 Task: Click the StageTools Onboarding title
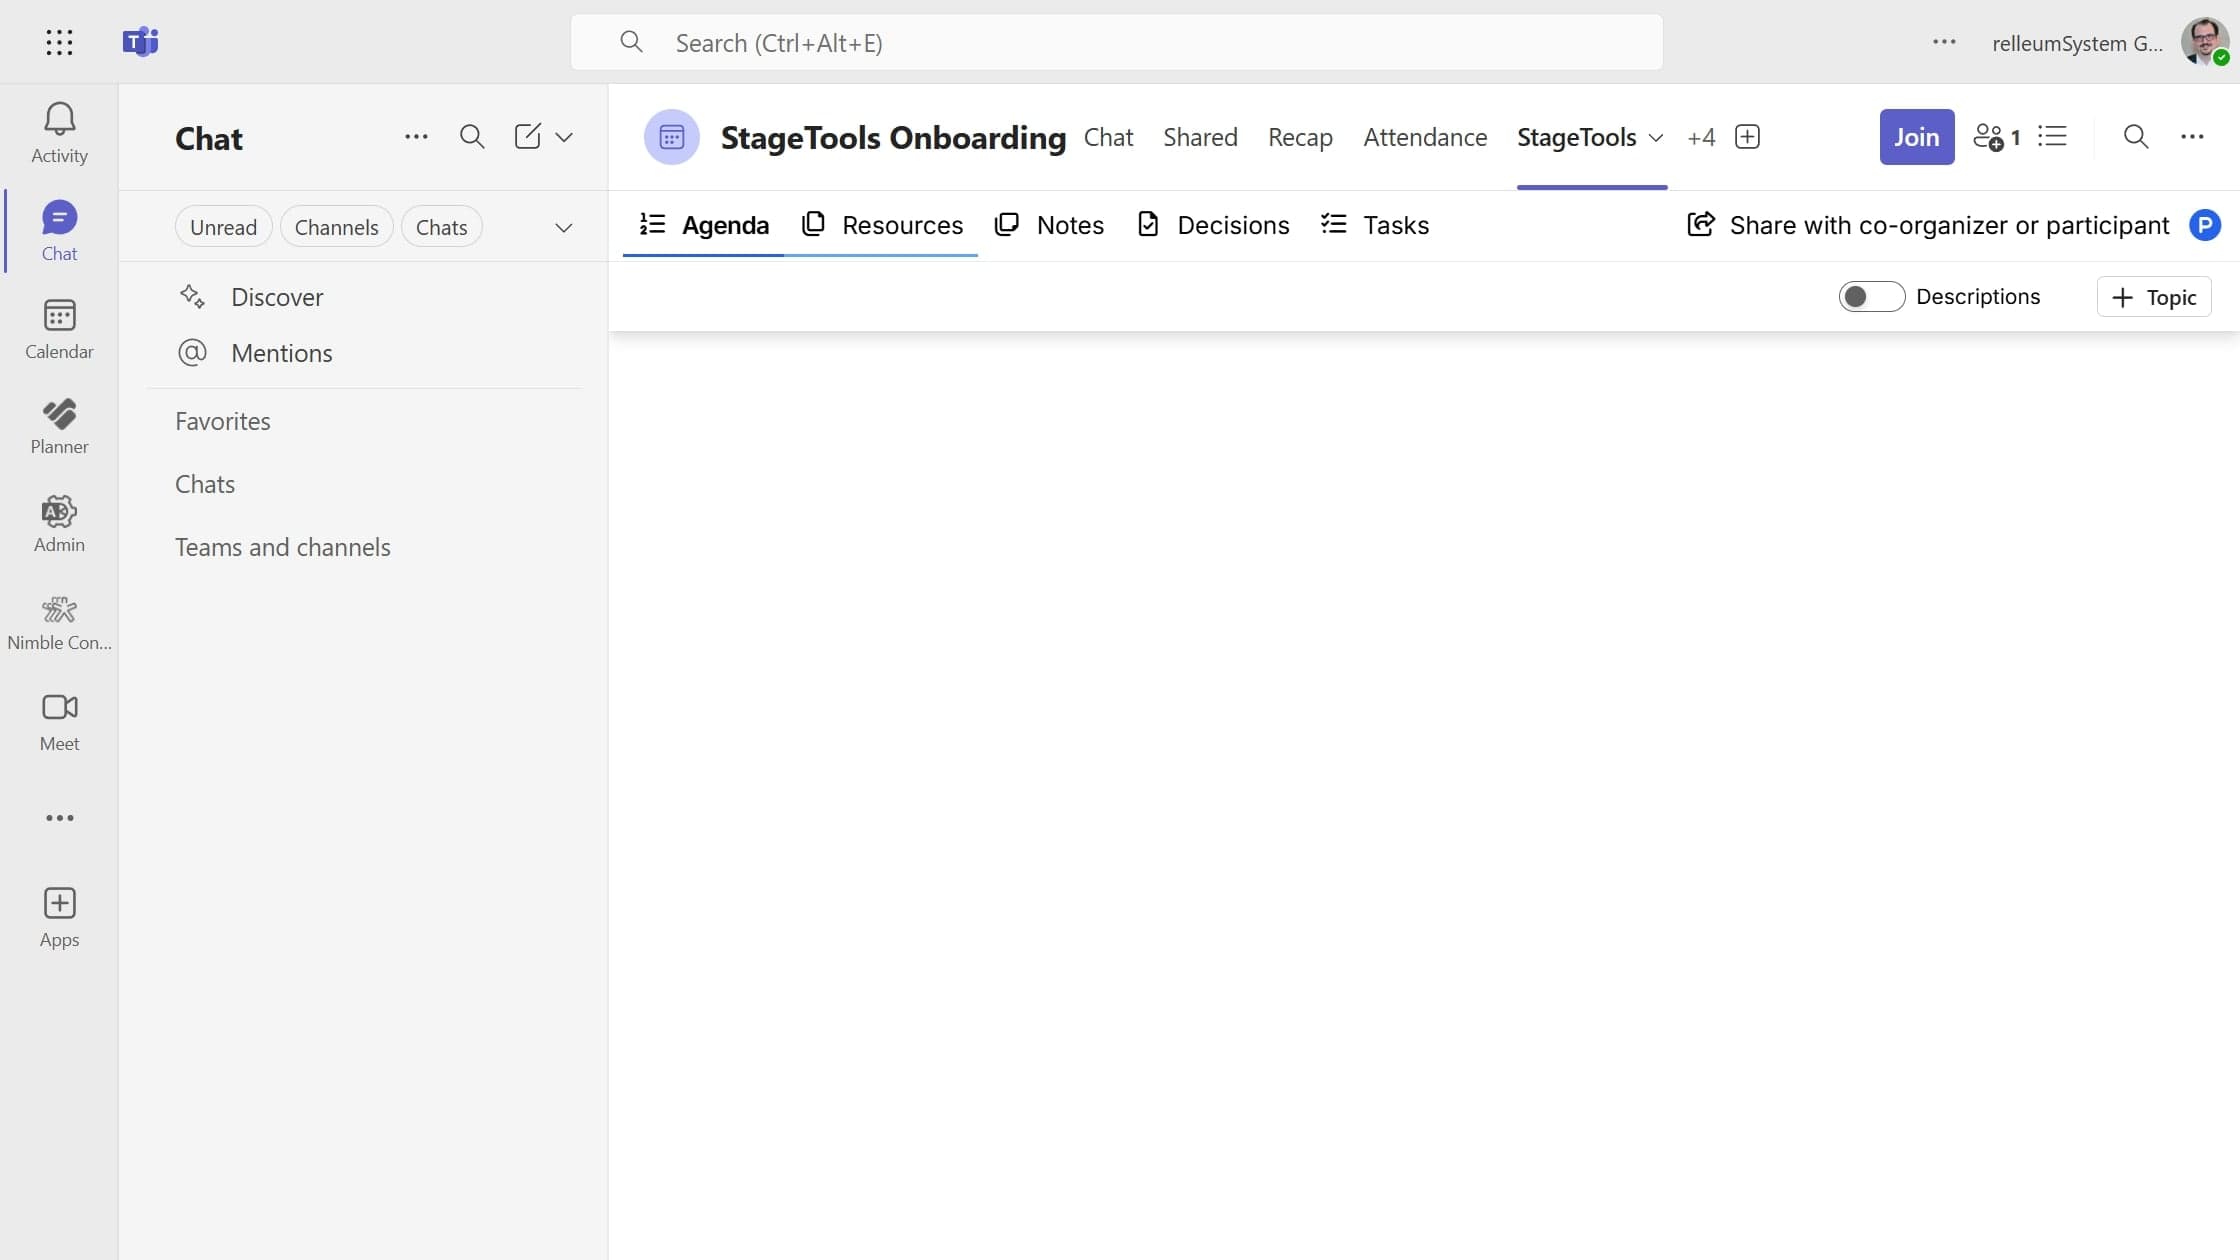[x=893, y=137]
